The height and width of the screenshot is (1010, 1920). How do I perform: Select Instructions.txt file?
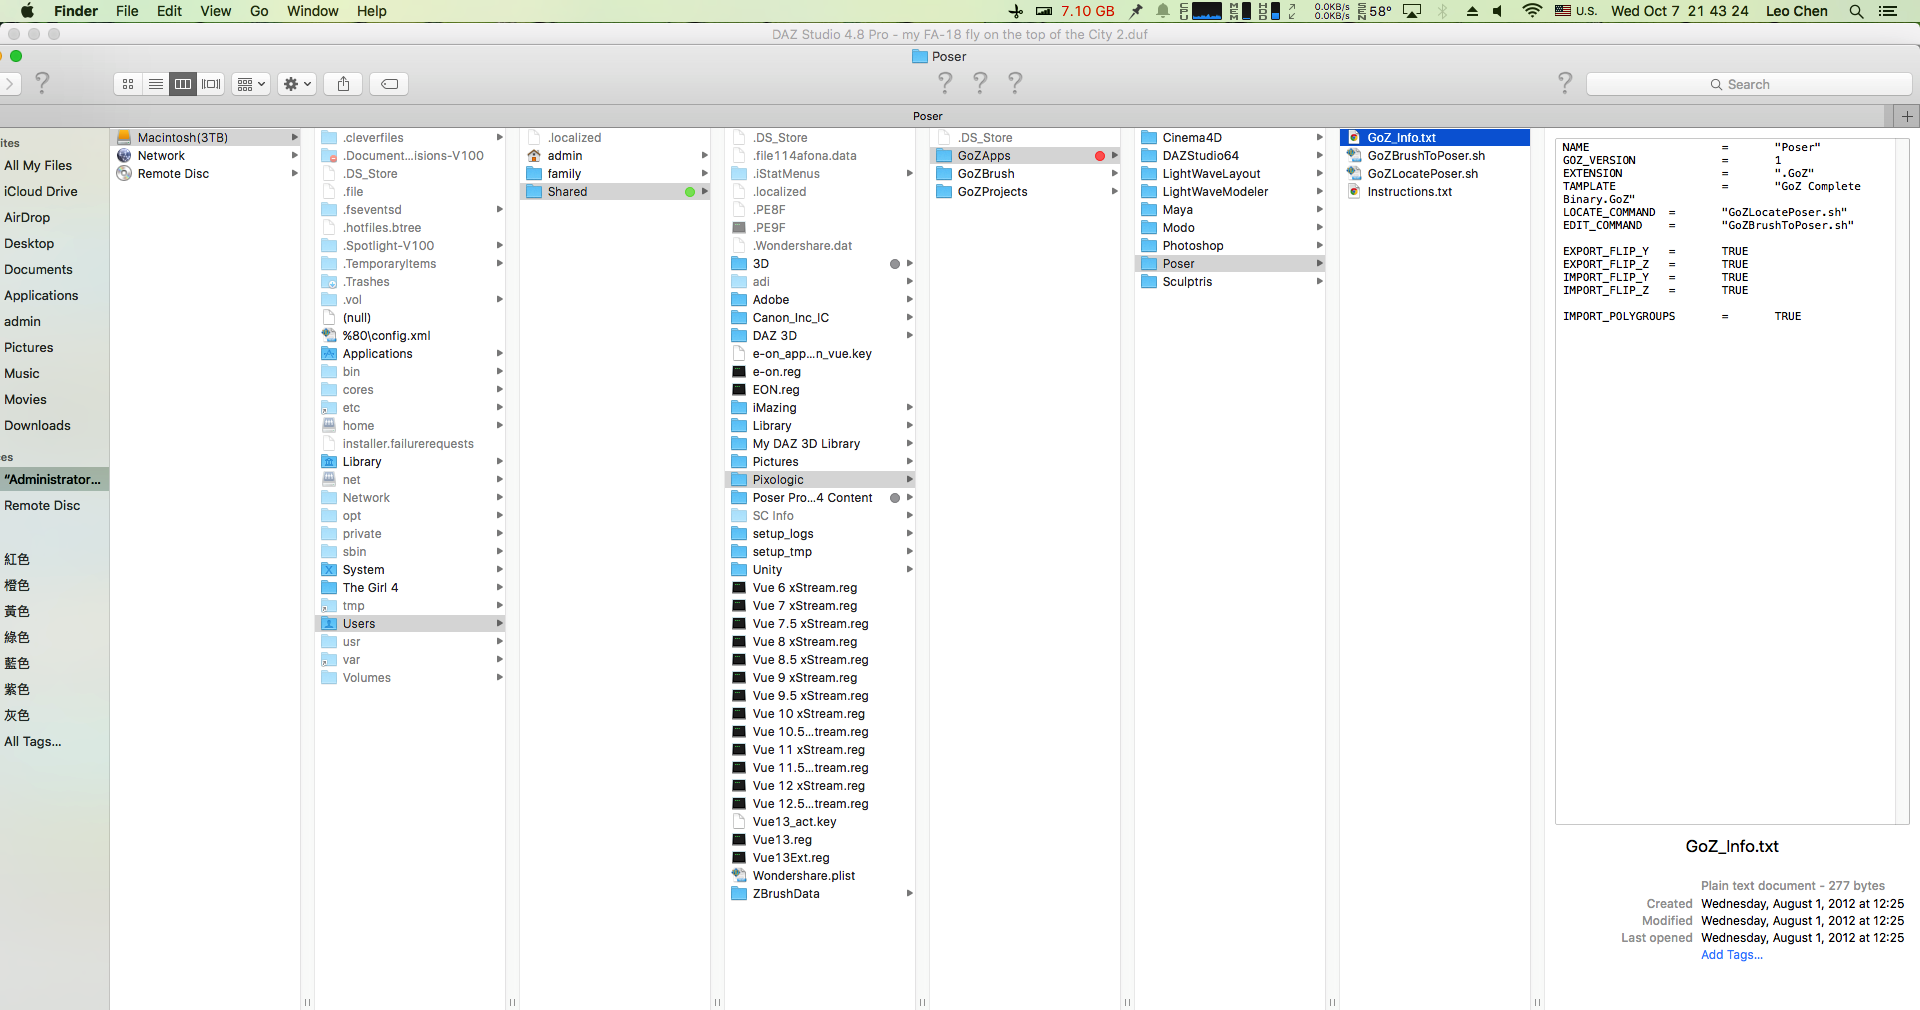(x=1434, y=191)
